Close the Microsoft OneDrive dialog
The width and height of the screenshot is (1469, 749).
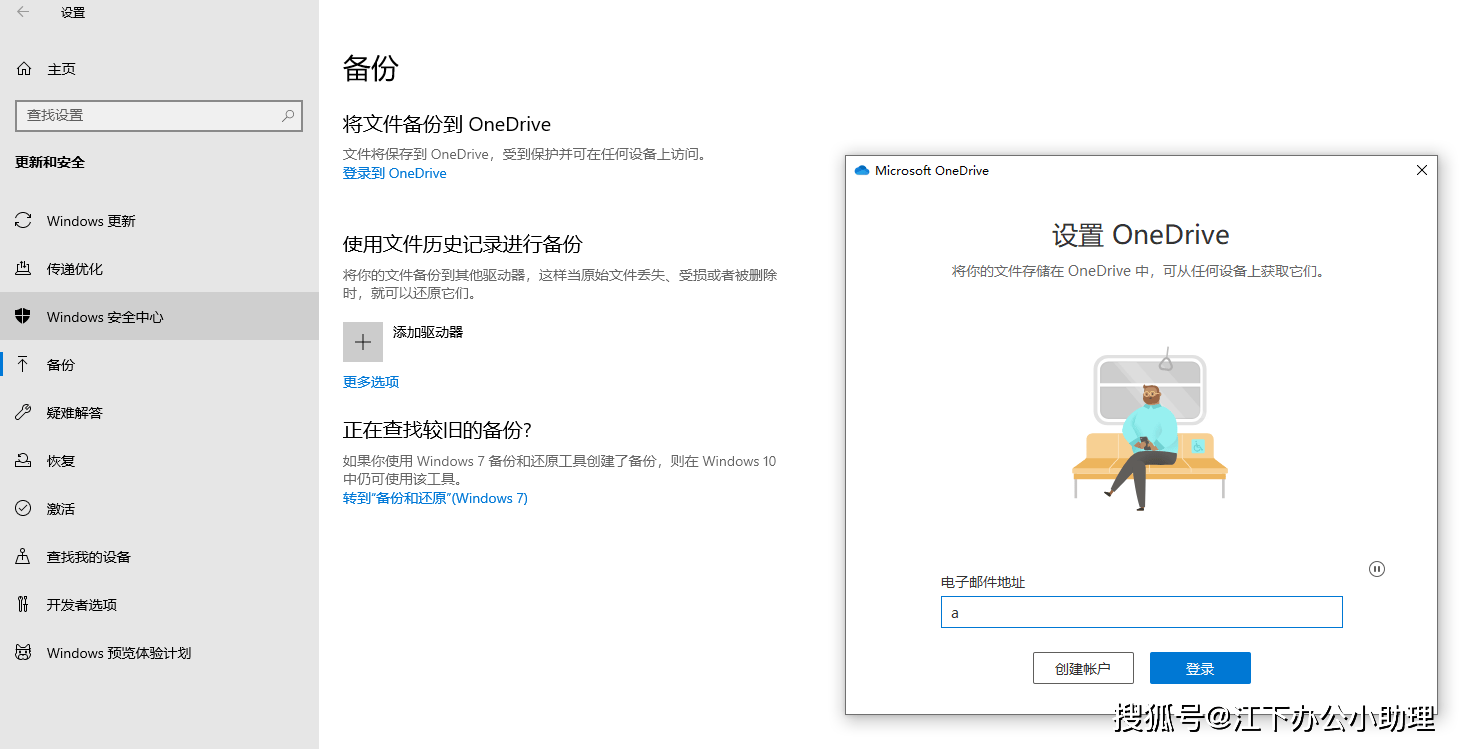coord(1422,171)
